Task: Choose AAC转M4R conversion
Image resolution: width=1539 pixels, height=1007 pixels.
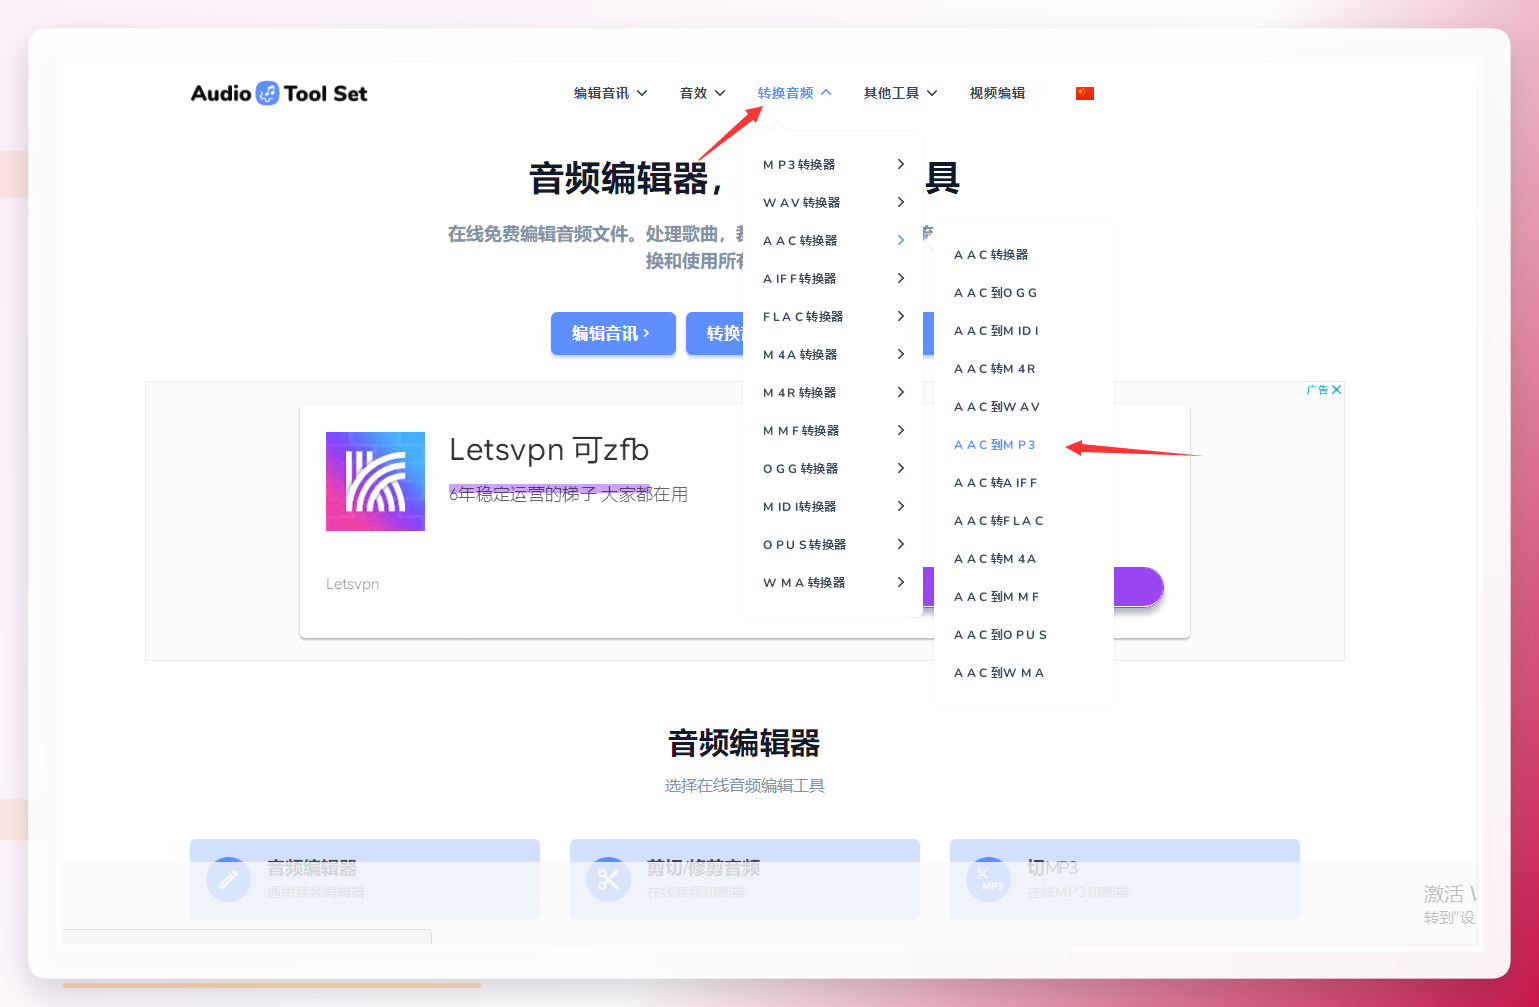Action: 994,368
